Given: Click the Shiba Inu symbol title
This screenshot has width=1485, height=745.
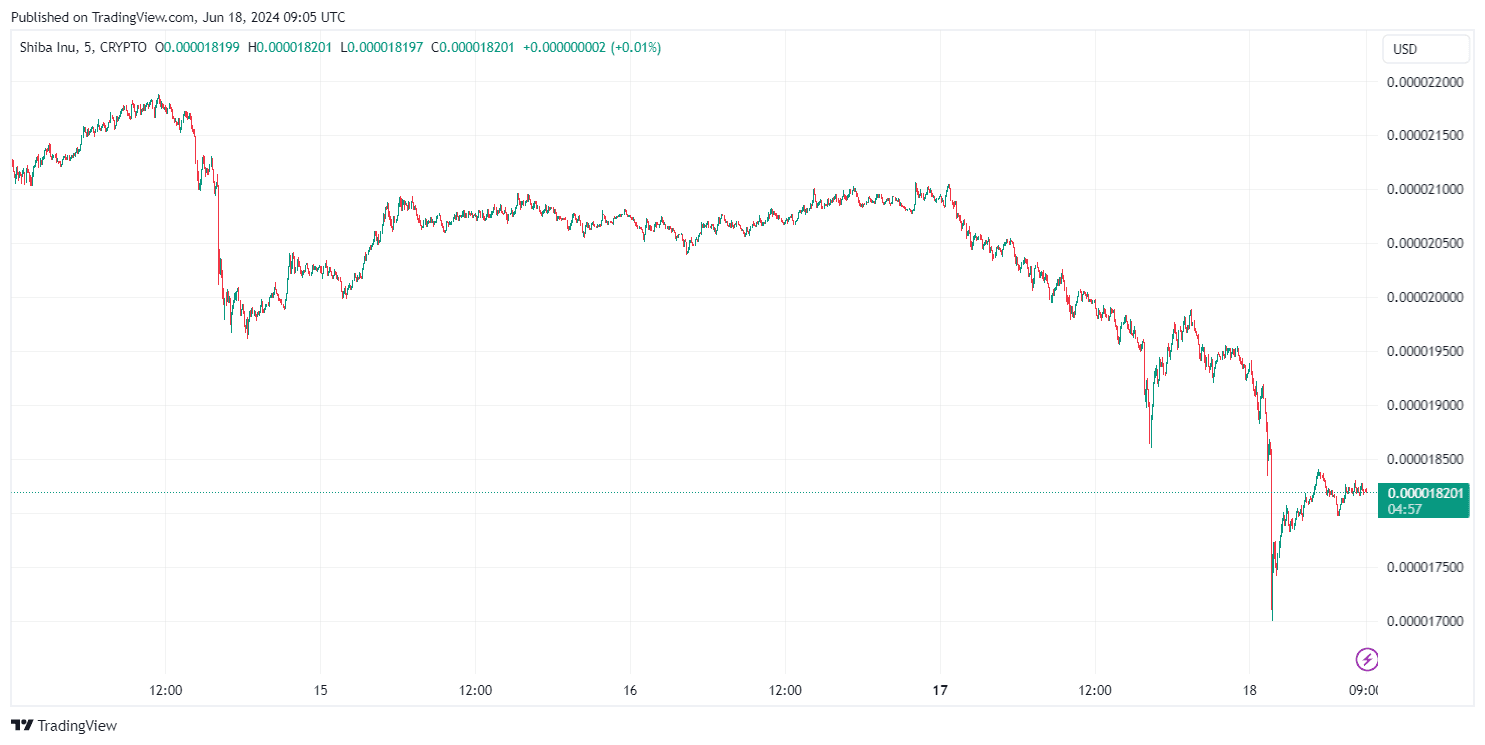Looking at the screenshot, I should click(83, 47).
